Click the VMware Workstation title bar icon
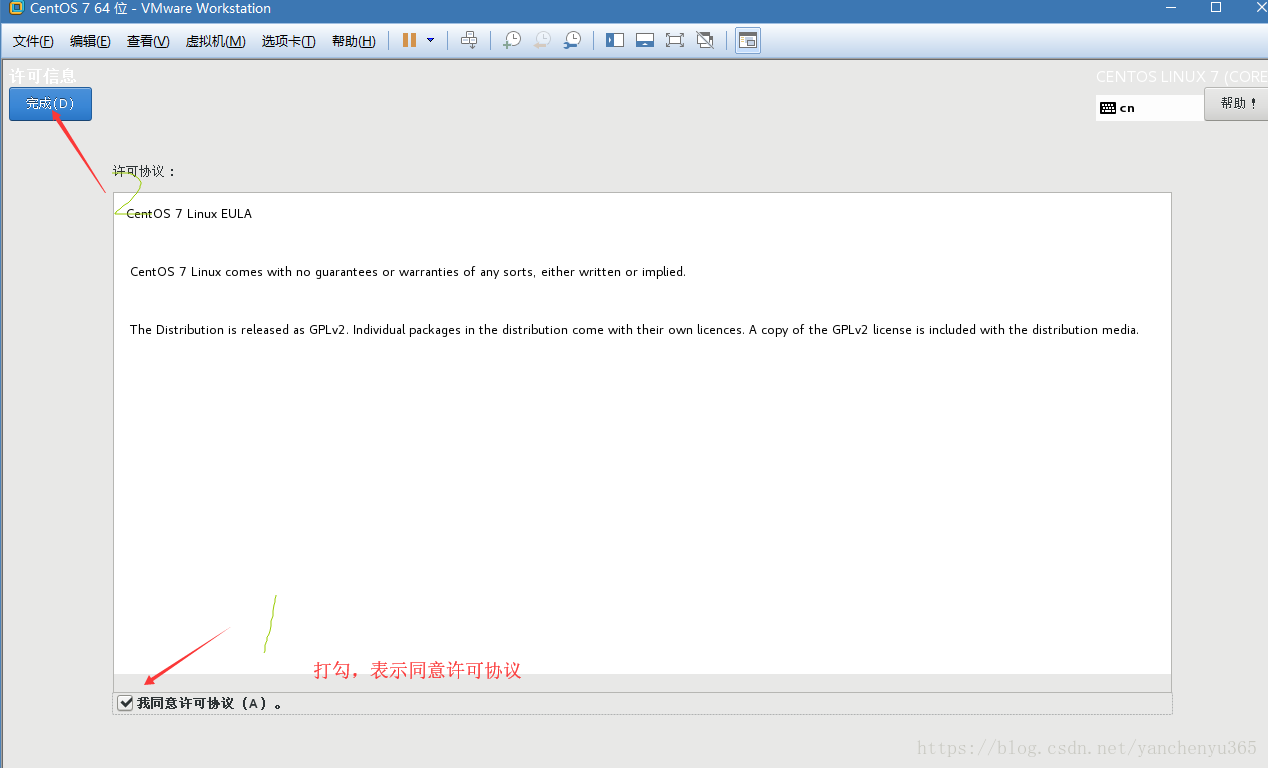The image size is (1268, 768). point(15,8)
